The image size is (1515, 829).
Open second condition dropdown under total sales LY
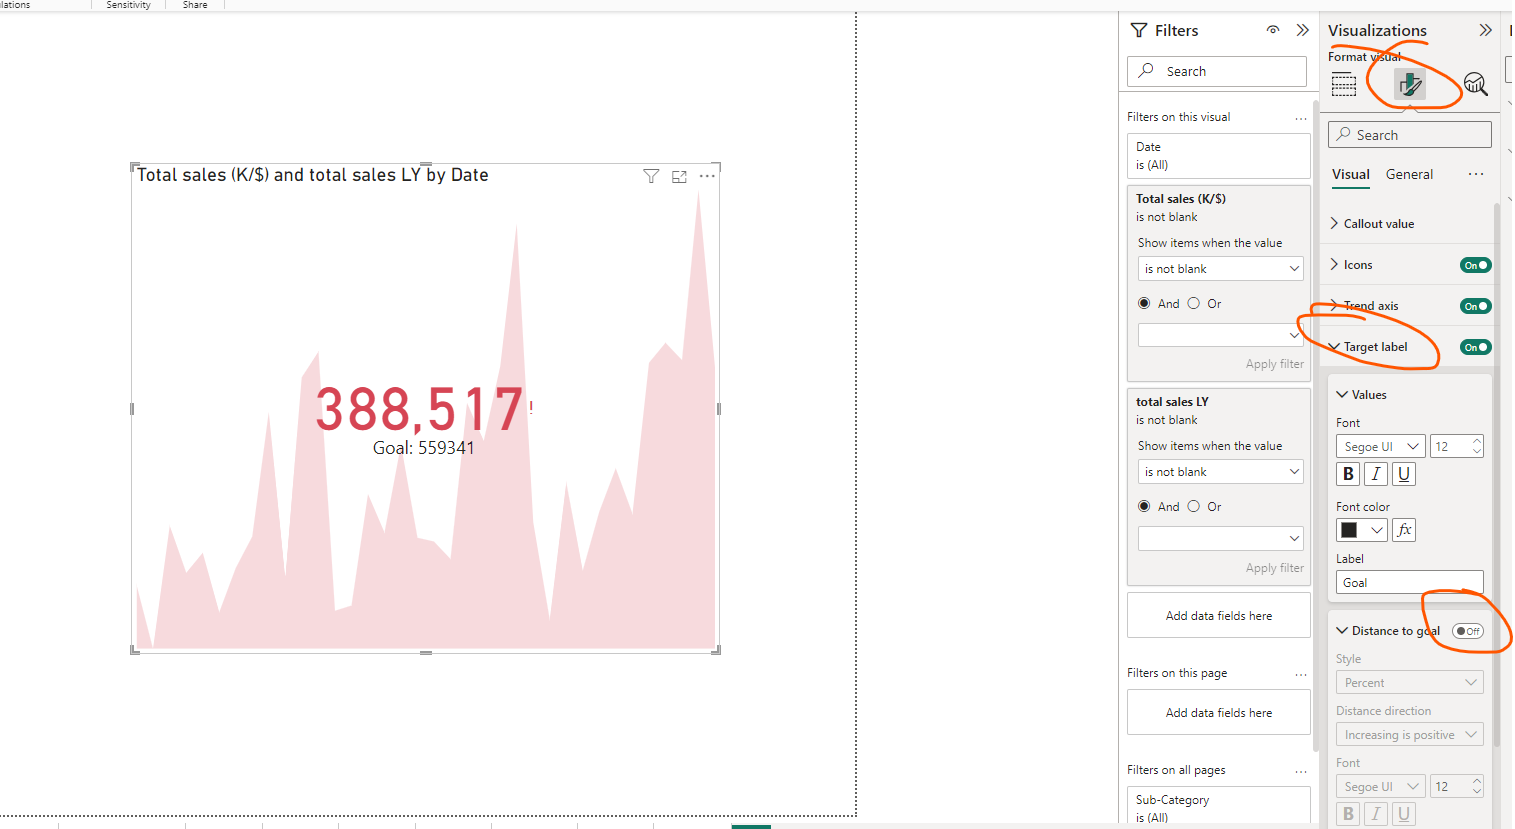1221,538
